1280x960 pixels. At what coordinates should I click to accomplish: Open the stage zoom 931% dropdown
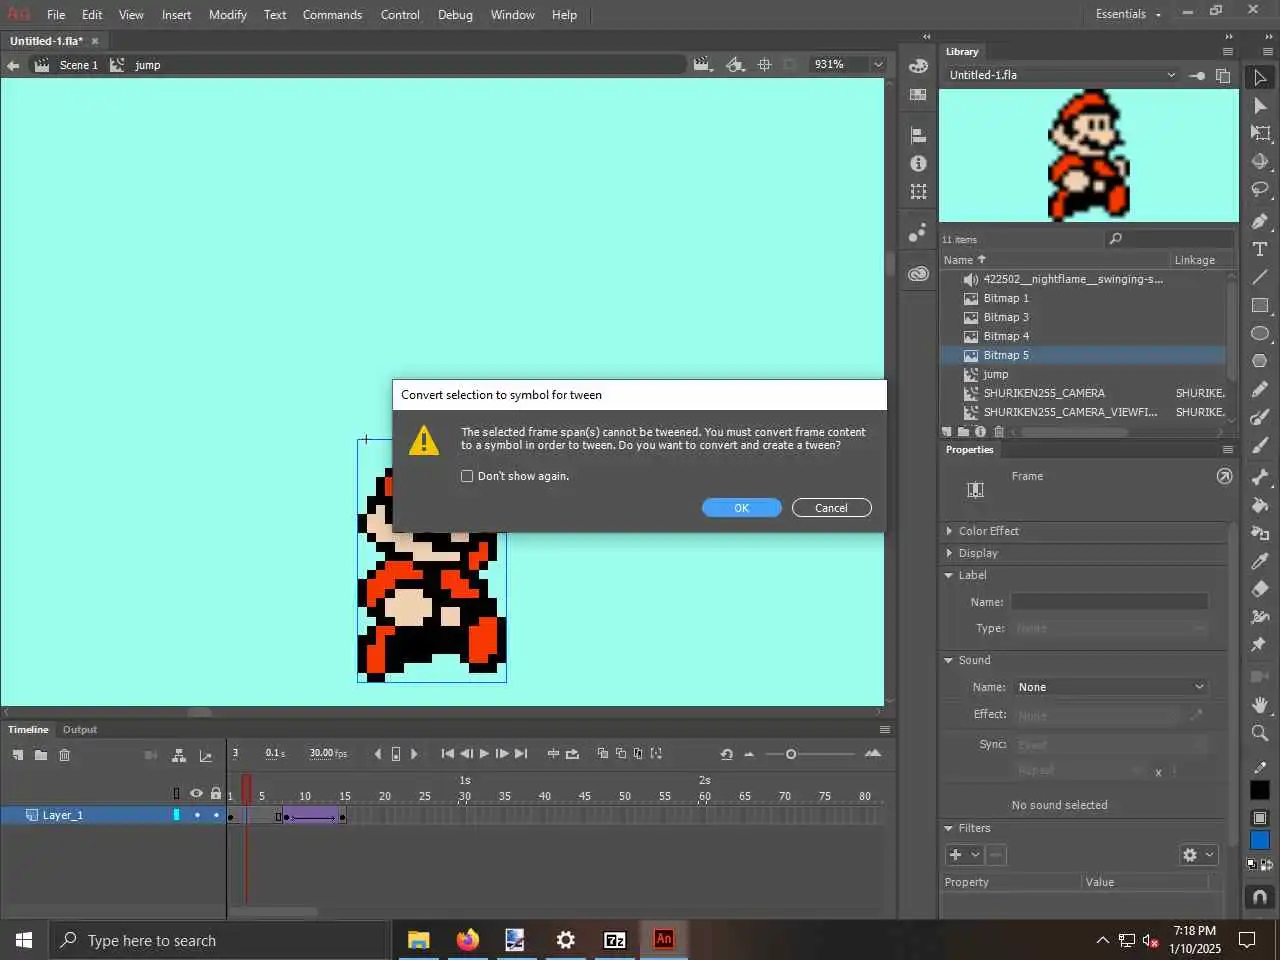click(x=878, y=65)
